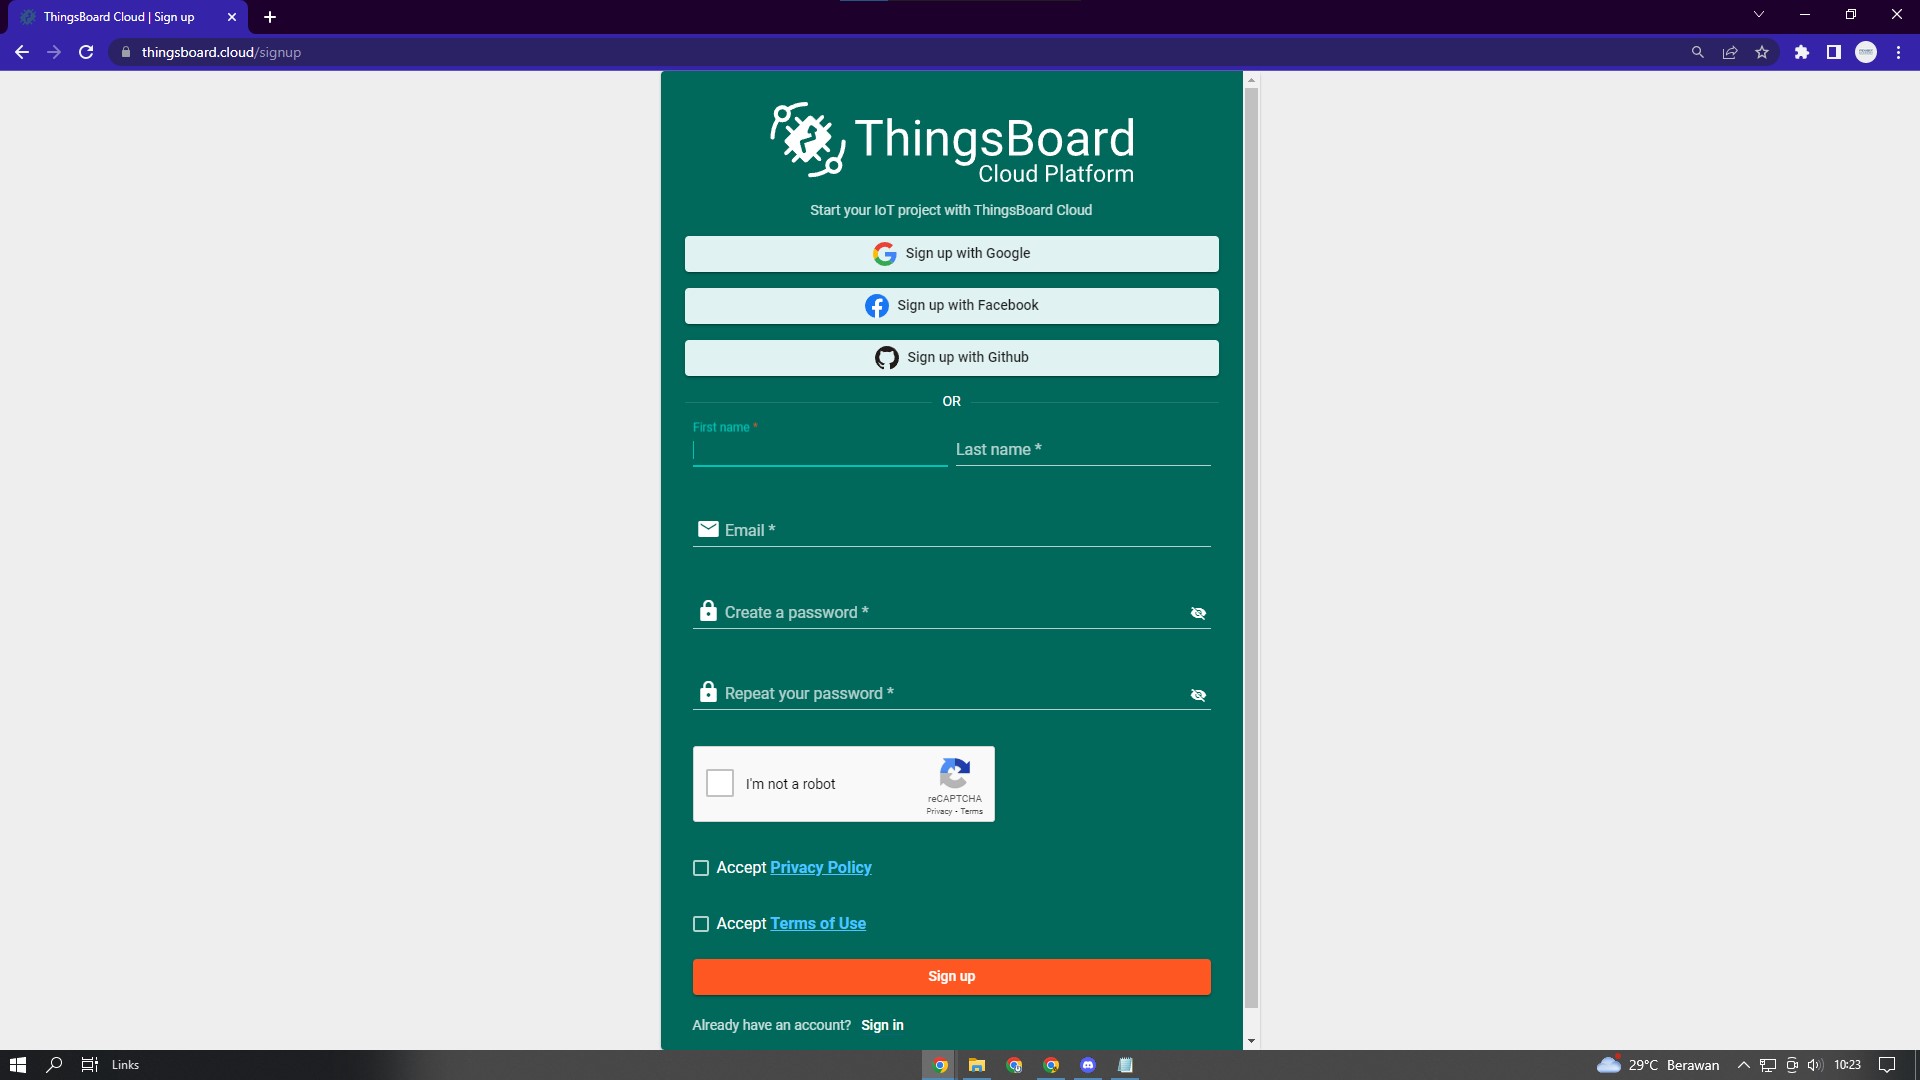Open the Windows Start menu
Viewport: 1920px width, 1080px height.
click(x=18, y=1065)
